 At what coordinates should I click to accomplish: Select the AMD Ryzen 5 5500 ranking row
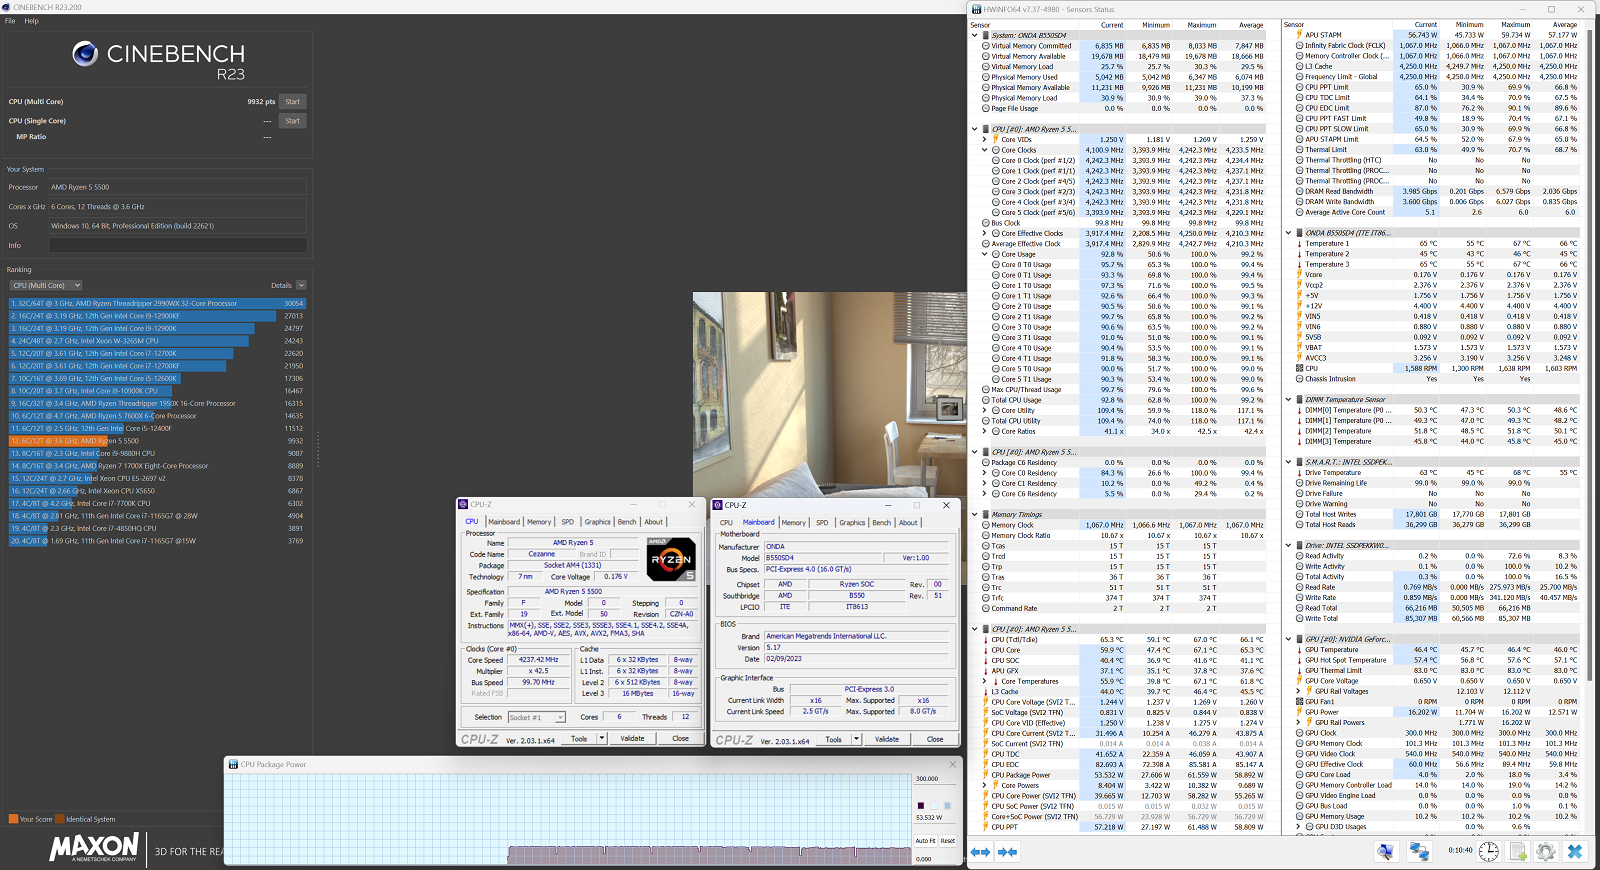pos(158,441)
